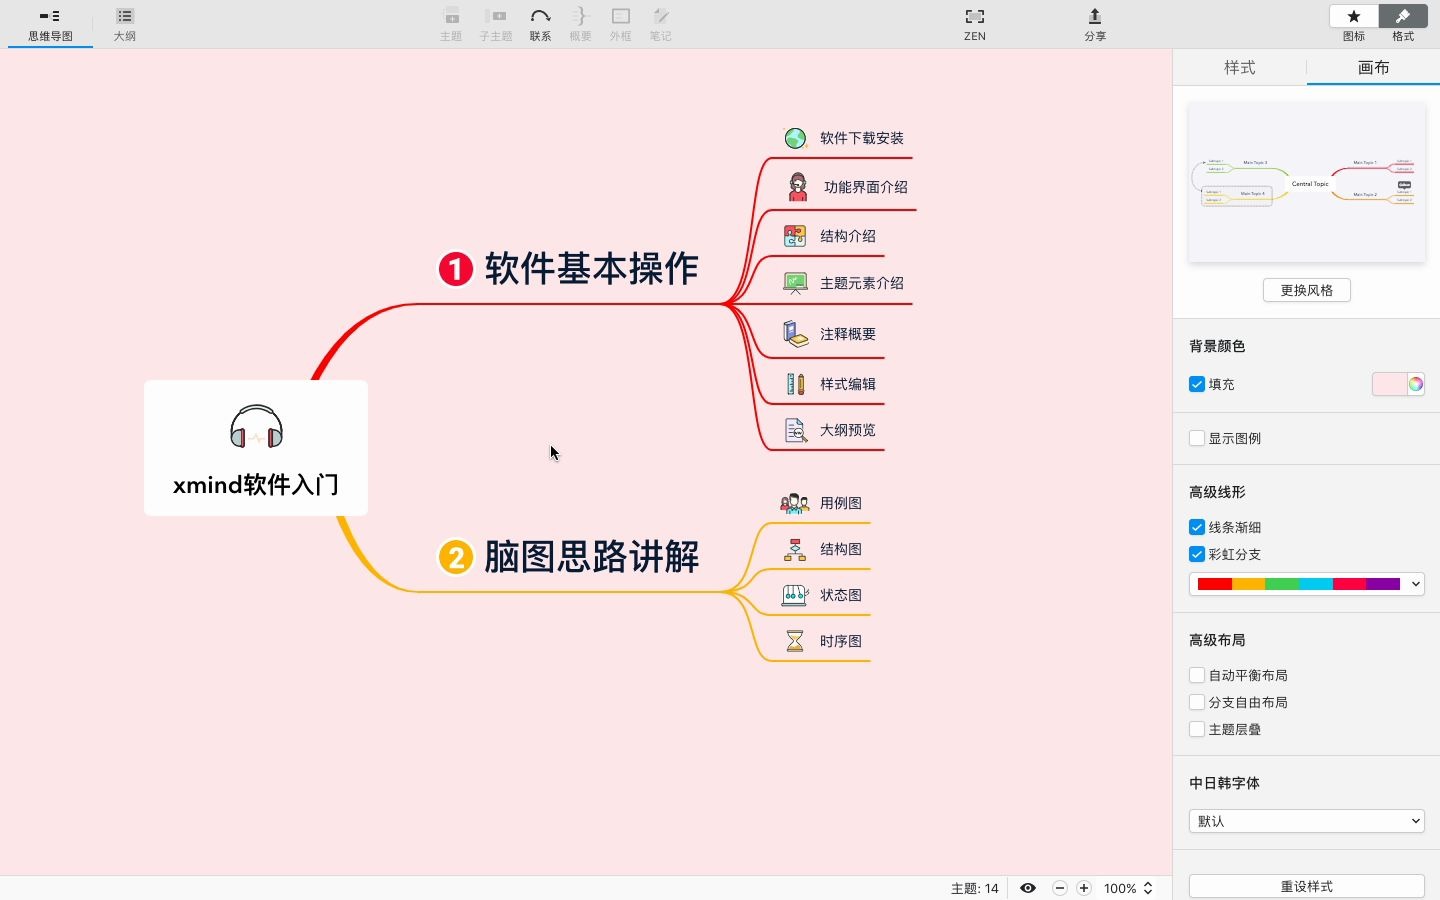
Task: Select the 状态图 subtopic text
Action: [x=841, y=595]
